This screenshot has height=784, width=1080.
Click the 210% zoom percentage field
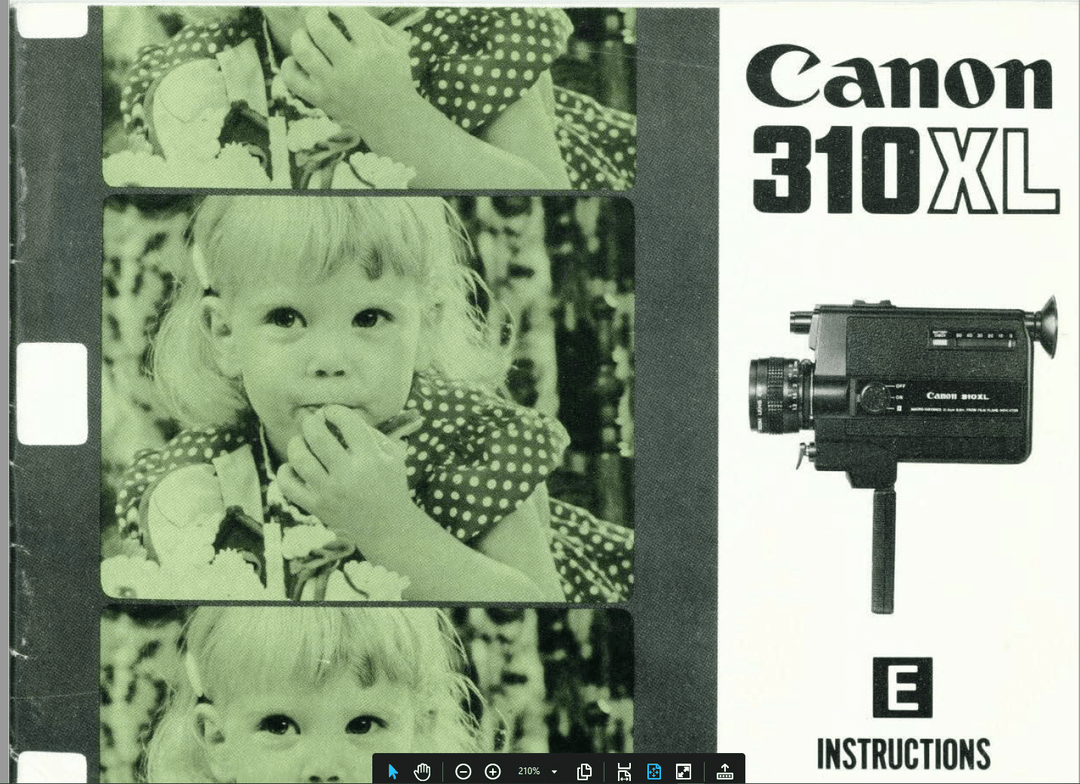(529, 771)
